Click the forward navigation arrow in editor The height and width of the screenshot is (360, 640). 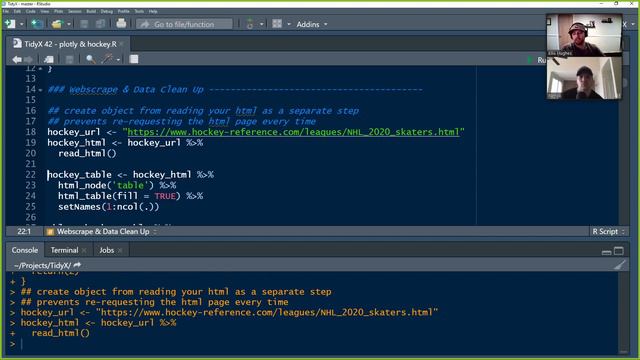[28, 60]
